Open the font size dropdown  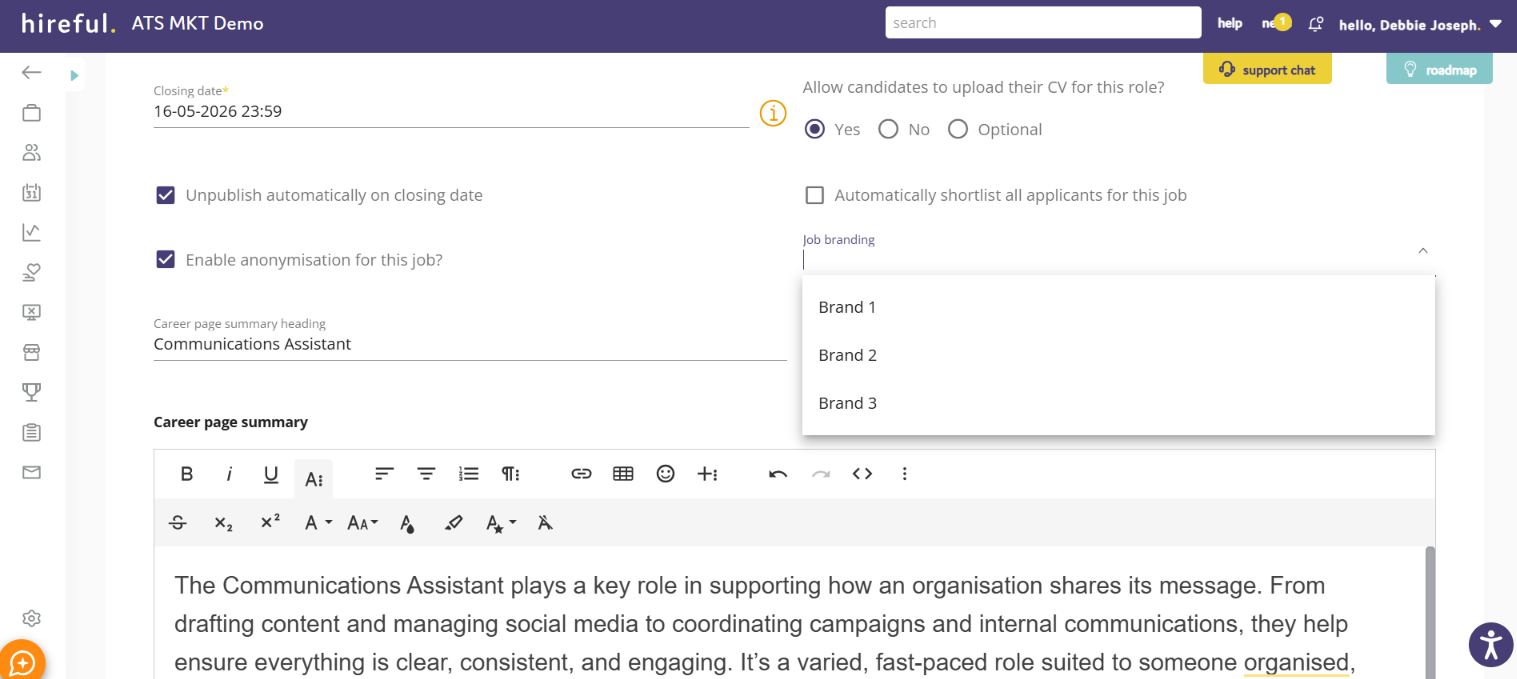[x=362, y=522]
